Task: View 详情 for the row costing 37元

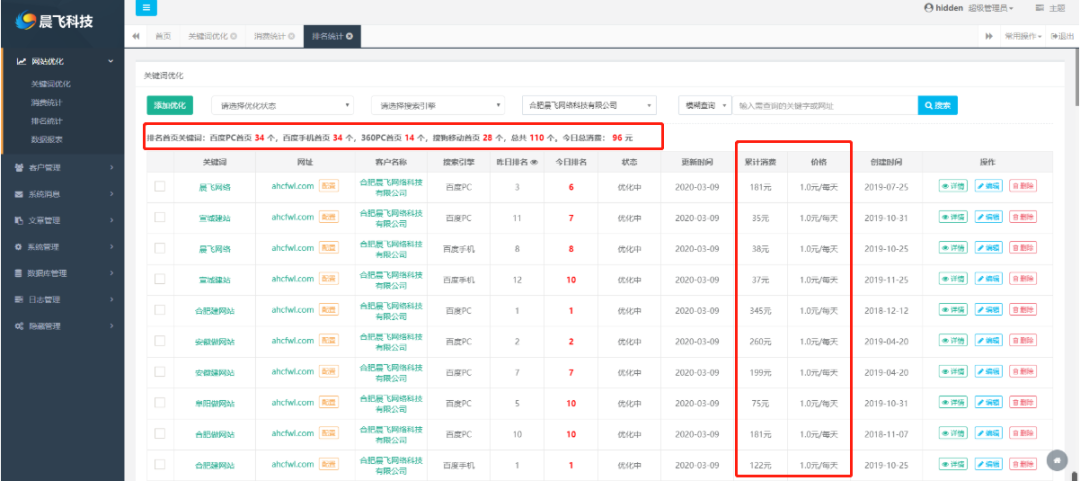Action: point(953,279)
